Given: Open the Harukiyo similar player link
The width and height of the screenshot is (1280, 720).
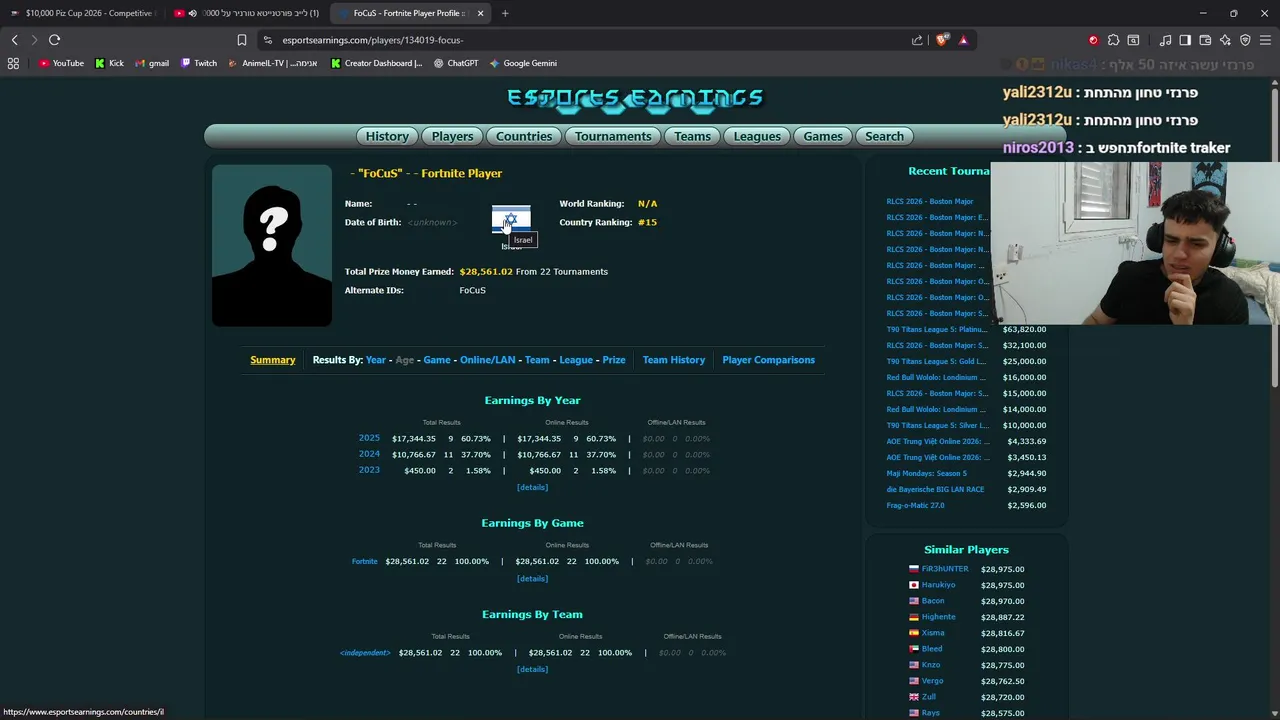Looking at the screenshot, I should (x=938, y=585).
